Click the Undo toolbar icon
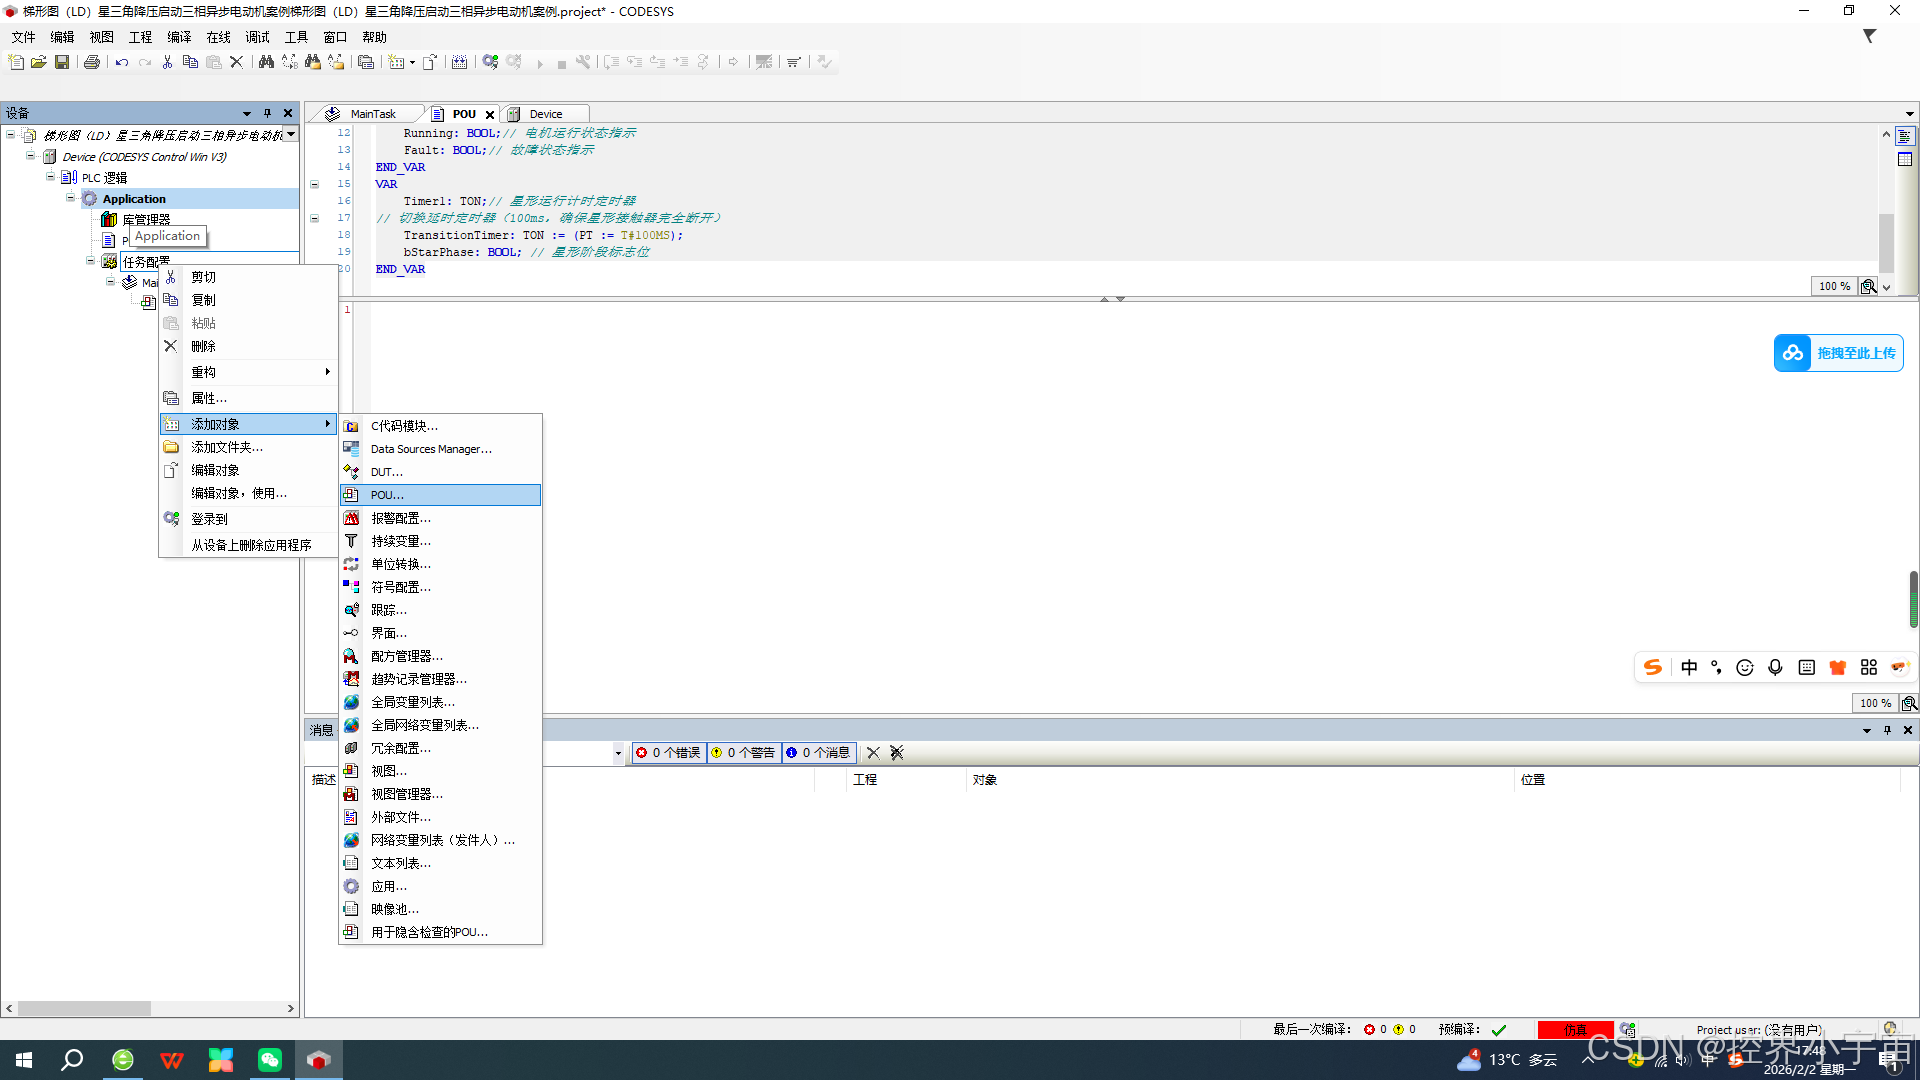This screenshot has width=1920, height=1080. pos(122,62)
